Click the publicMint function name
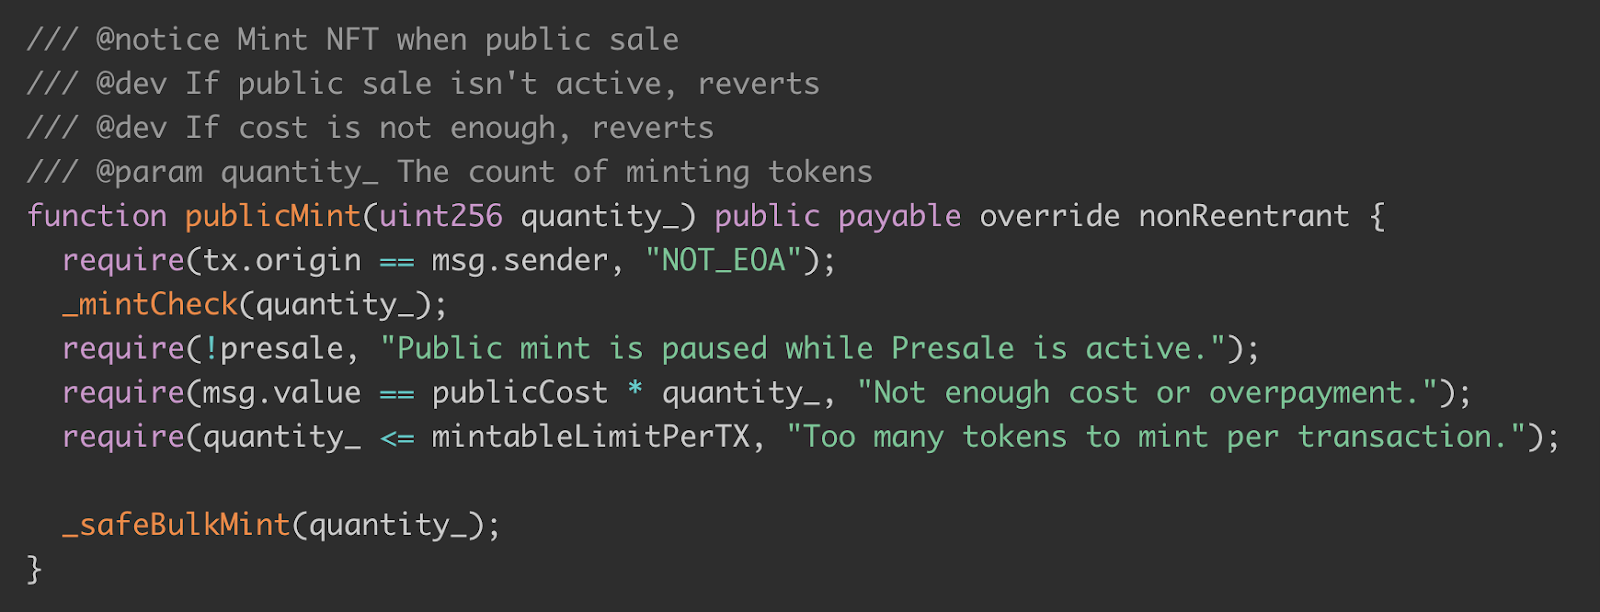 coord(273,216)
